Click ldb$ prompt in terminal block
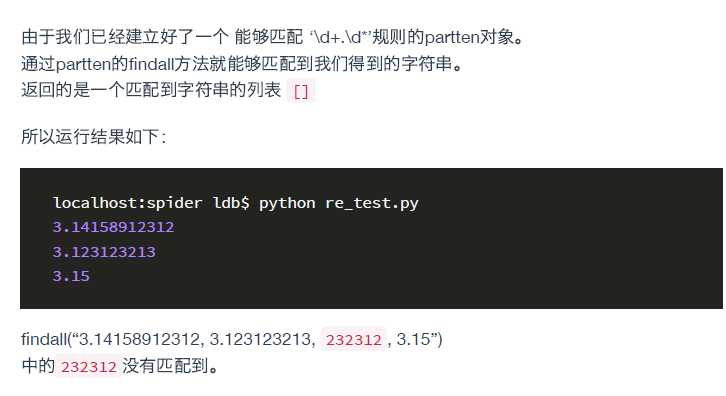726x396 pixels. point(231,203)
